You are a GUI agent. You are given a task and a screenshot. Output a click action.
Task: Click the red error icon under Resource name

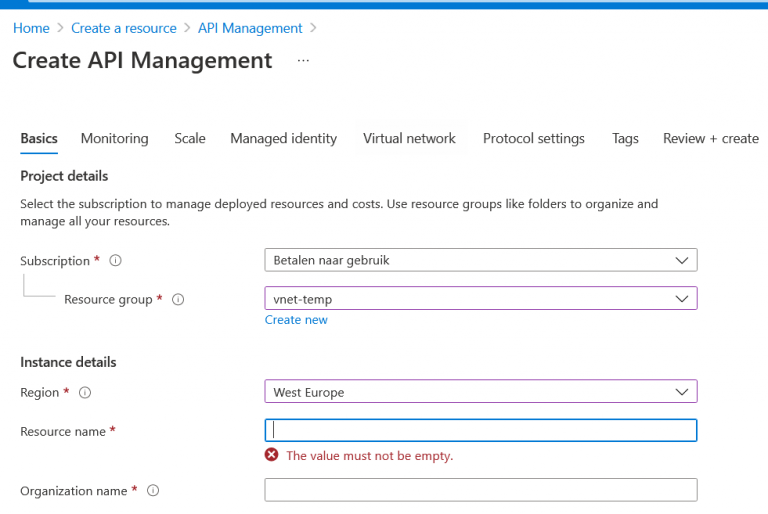click(272, 455)
